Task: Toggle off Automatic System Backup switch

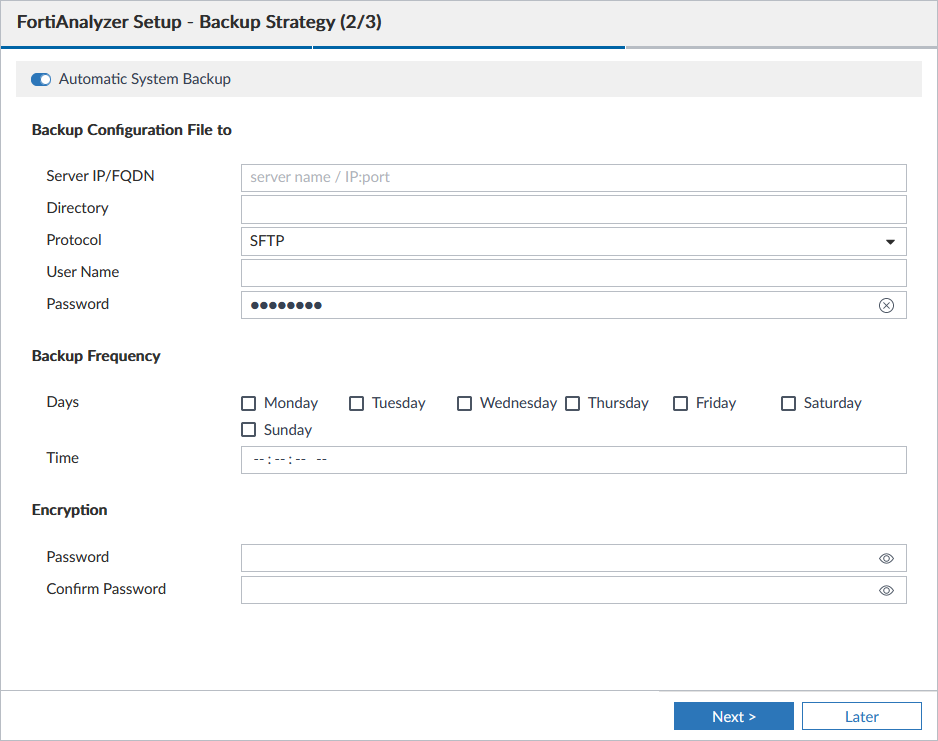Action: pos(41,79)
